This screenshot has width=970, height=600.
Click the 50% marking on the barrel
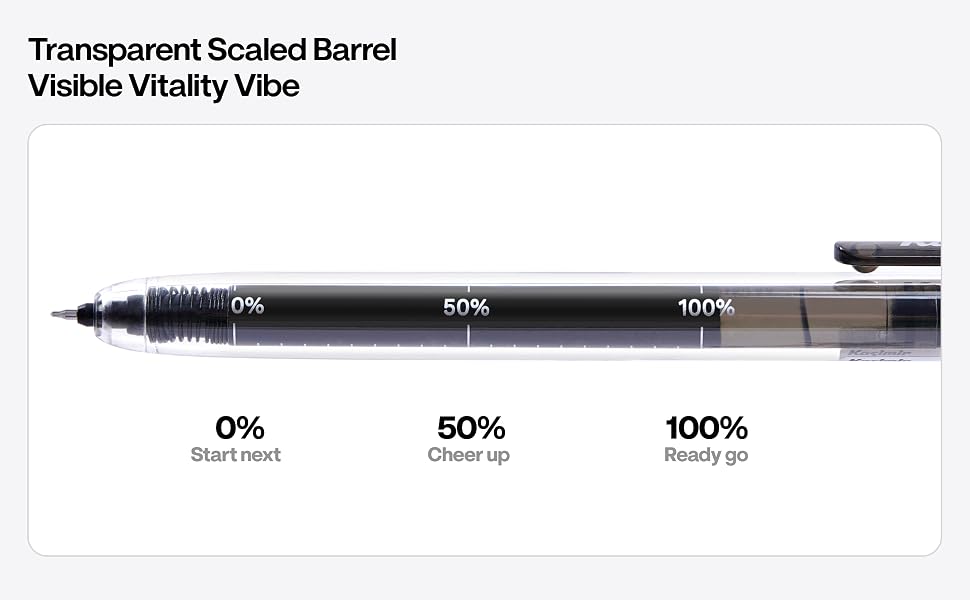[466, 307]
